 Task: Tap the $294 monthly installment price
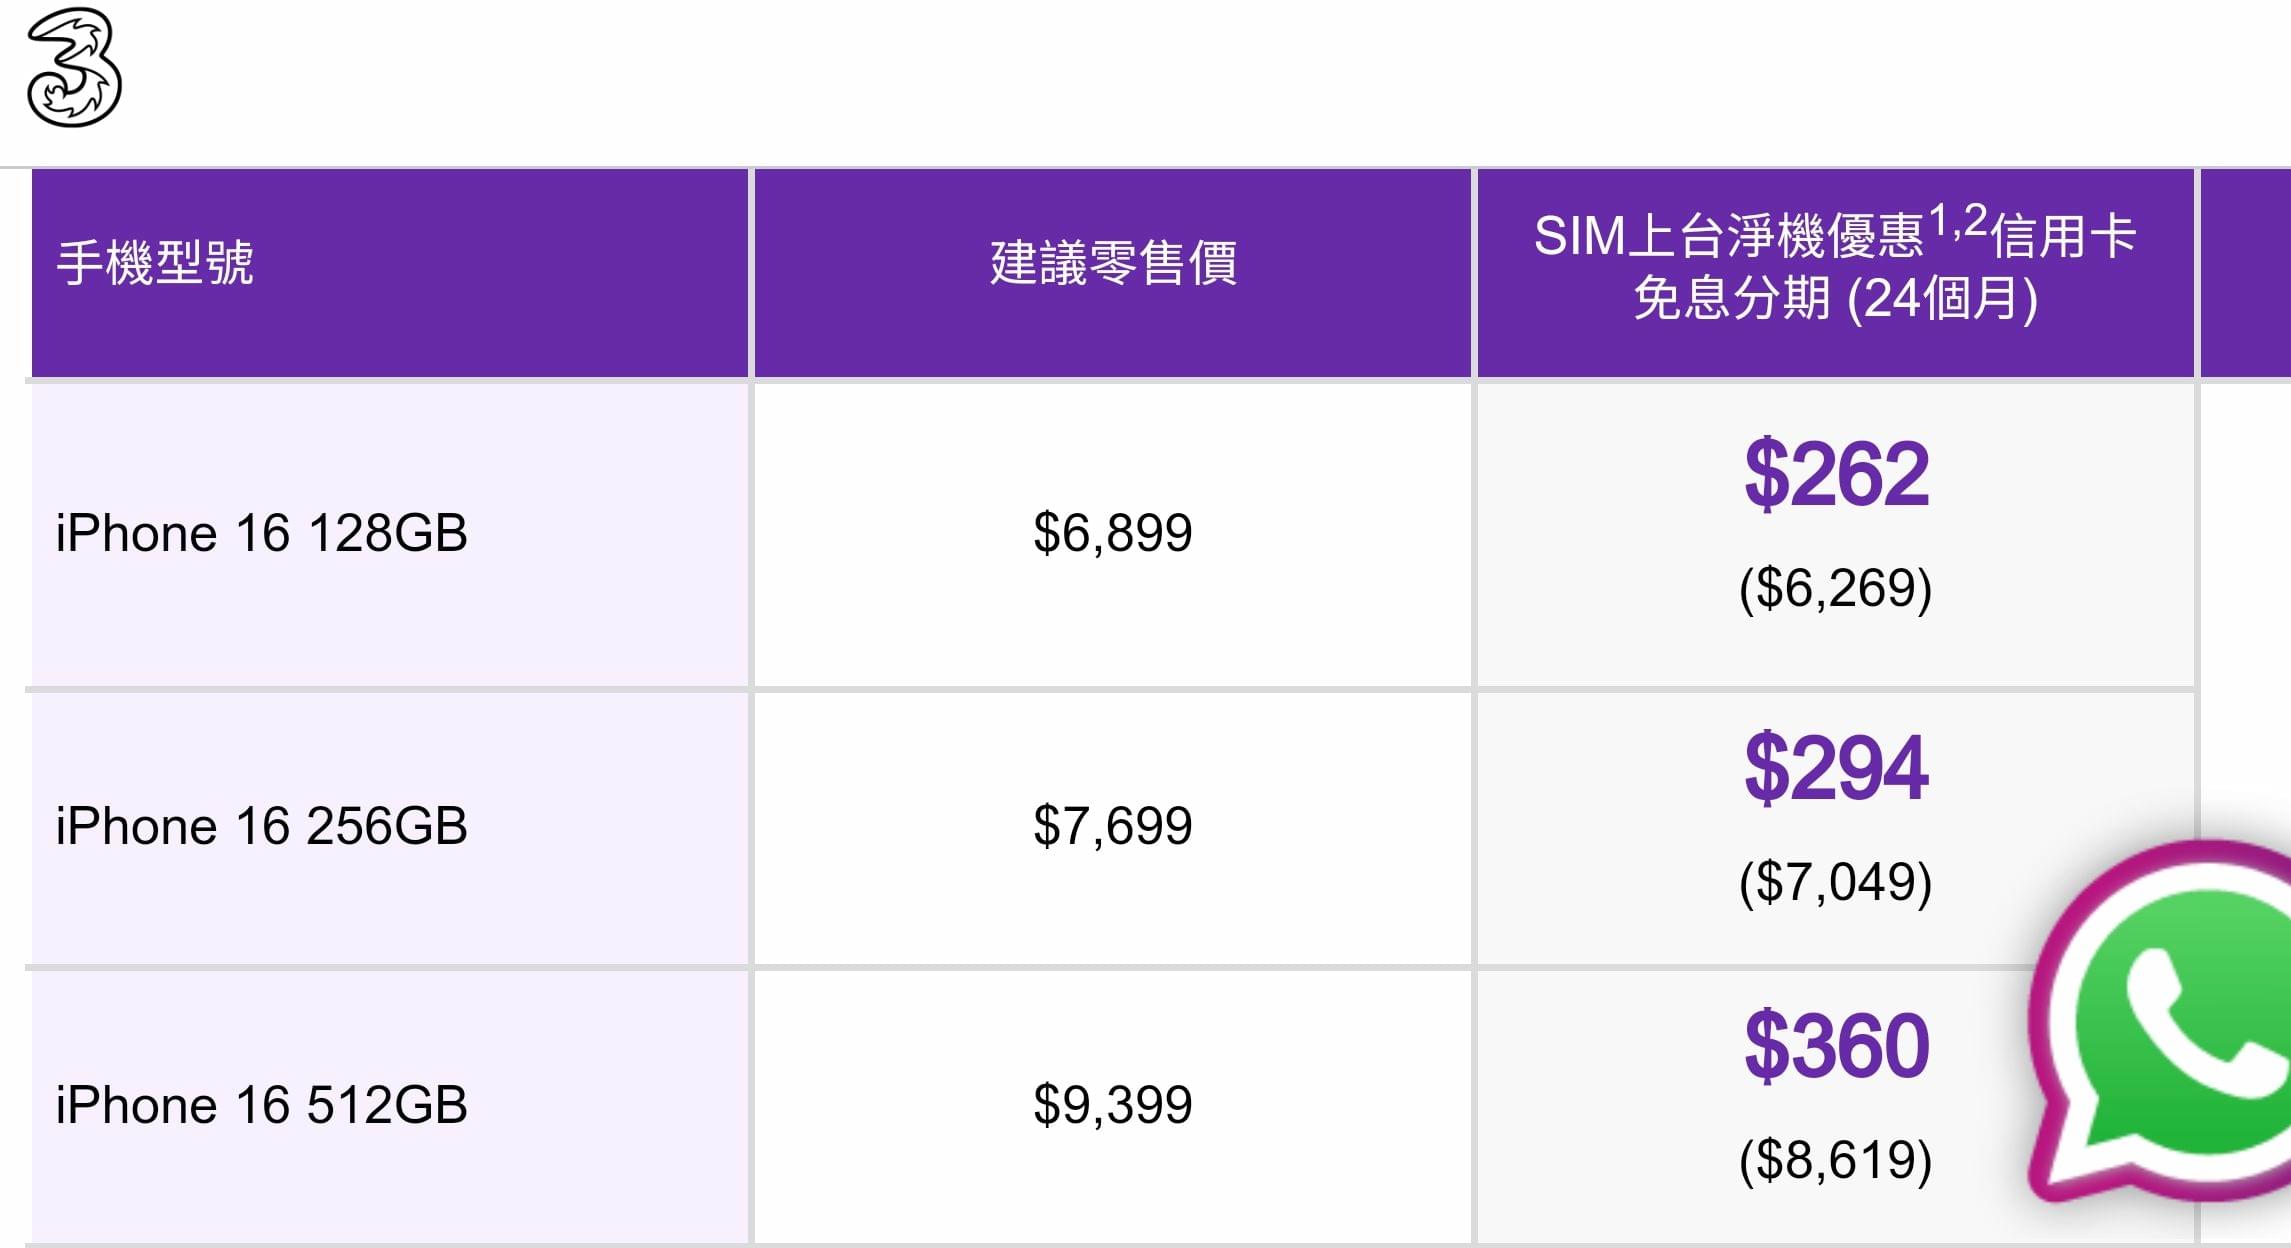coord(1836,767)
